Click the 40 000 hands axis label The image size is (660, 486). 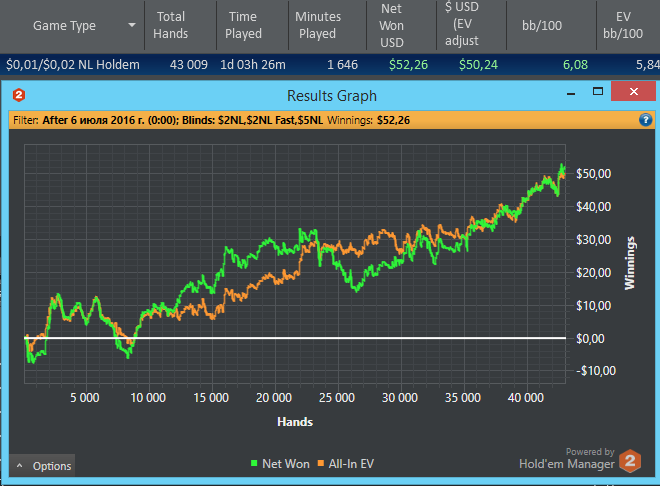pyautogui.click(x=526, y=398)
